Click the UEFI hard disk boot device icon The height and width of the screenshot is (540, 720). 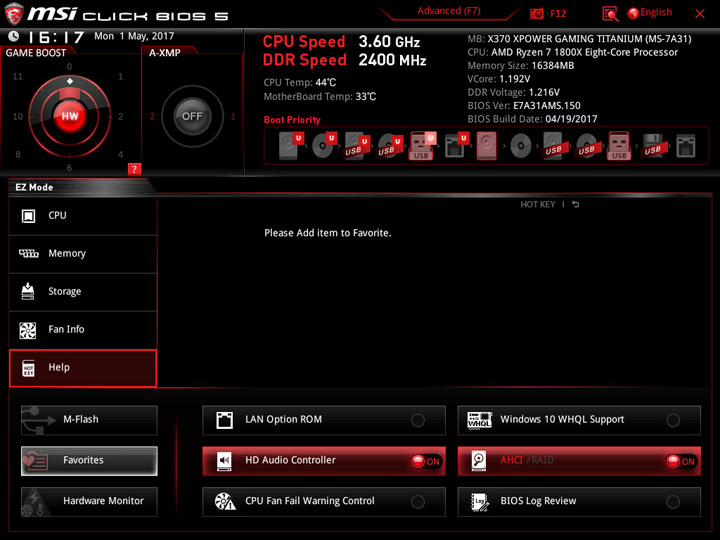click(x=291, y=146)
